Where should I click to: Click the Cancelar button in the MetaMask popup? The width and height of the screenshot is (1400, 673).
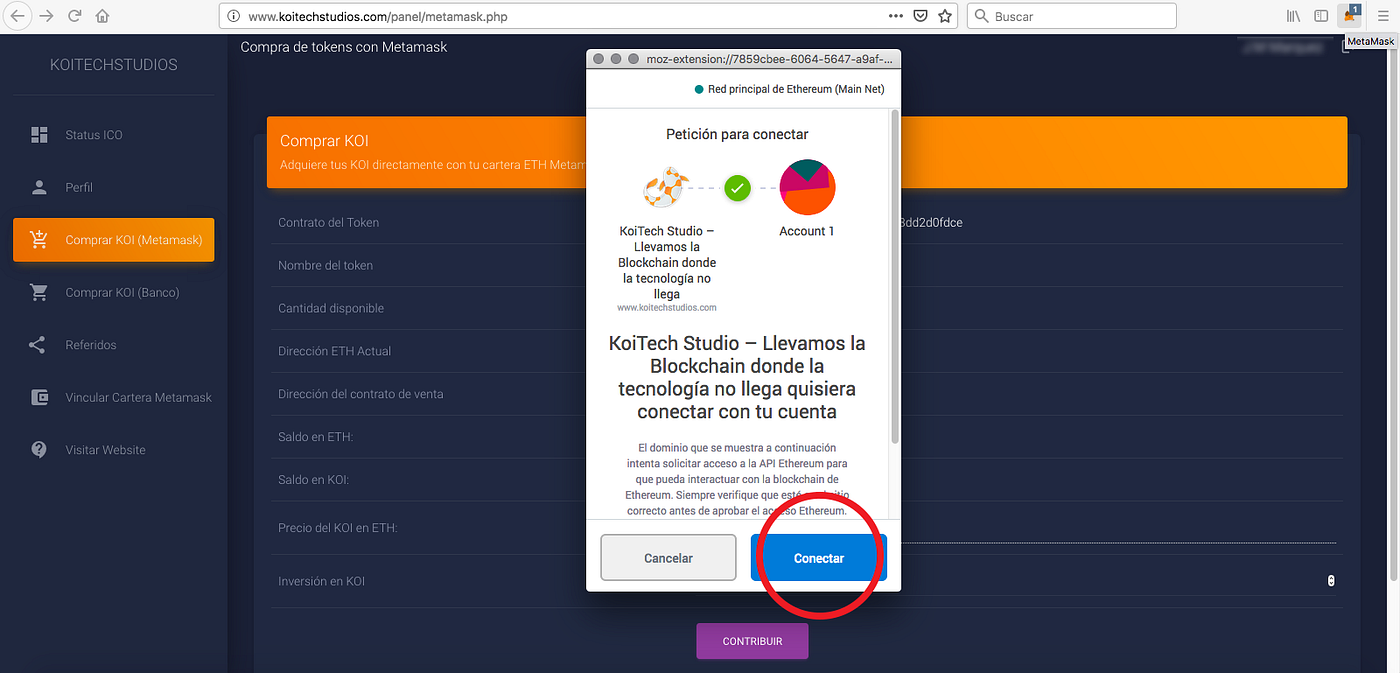(668, 558)
